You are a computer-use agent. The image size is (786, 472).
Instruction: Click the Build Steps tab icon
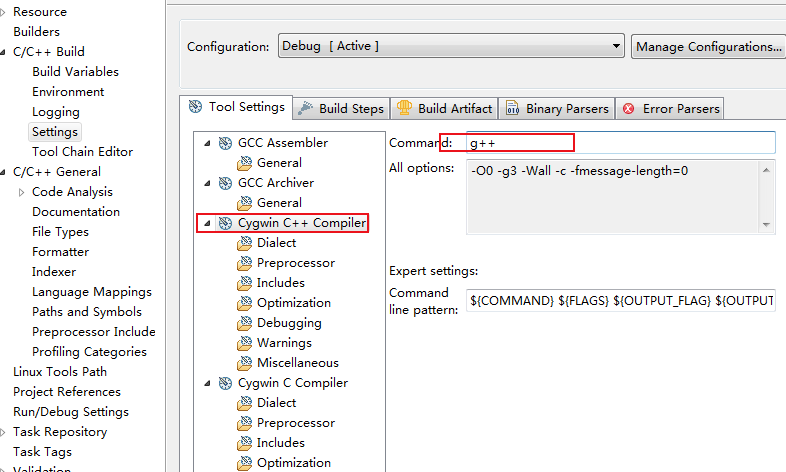tap(305, 108)
